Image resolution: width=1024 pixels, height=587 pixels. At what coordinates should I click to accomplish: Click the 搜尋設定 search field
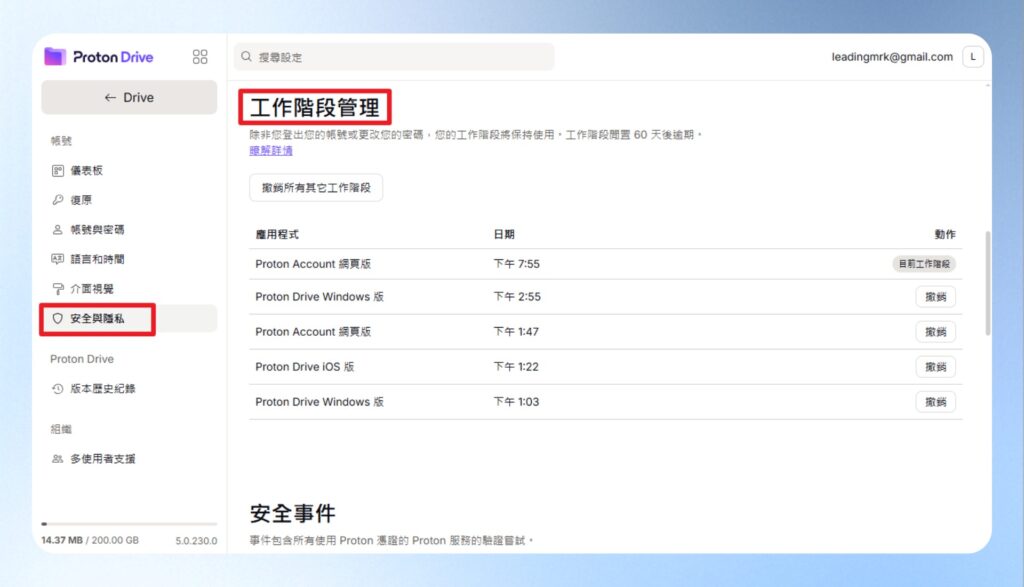click(394, 57)
